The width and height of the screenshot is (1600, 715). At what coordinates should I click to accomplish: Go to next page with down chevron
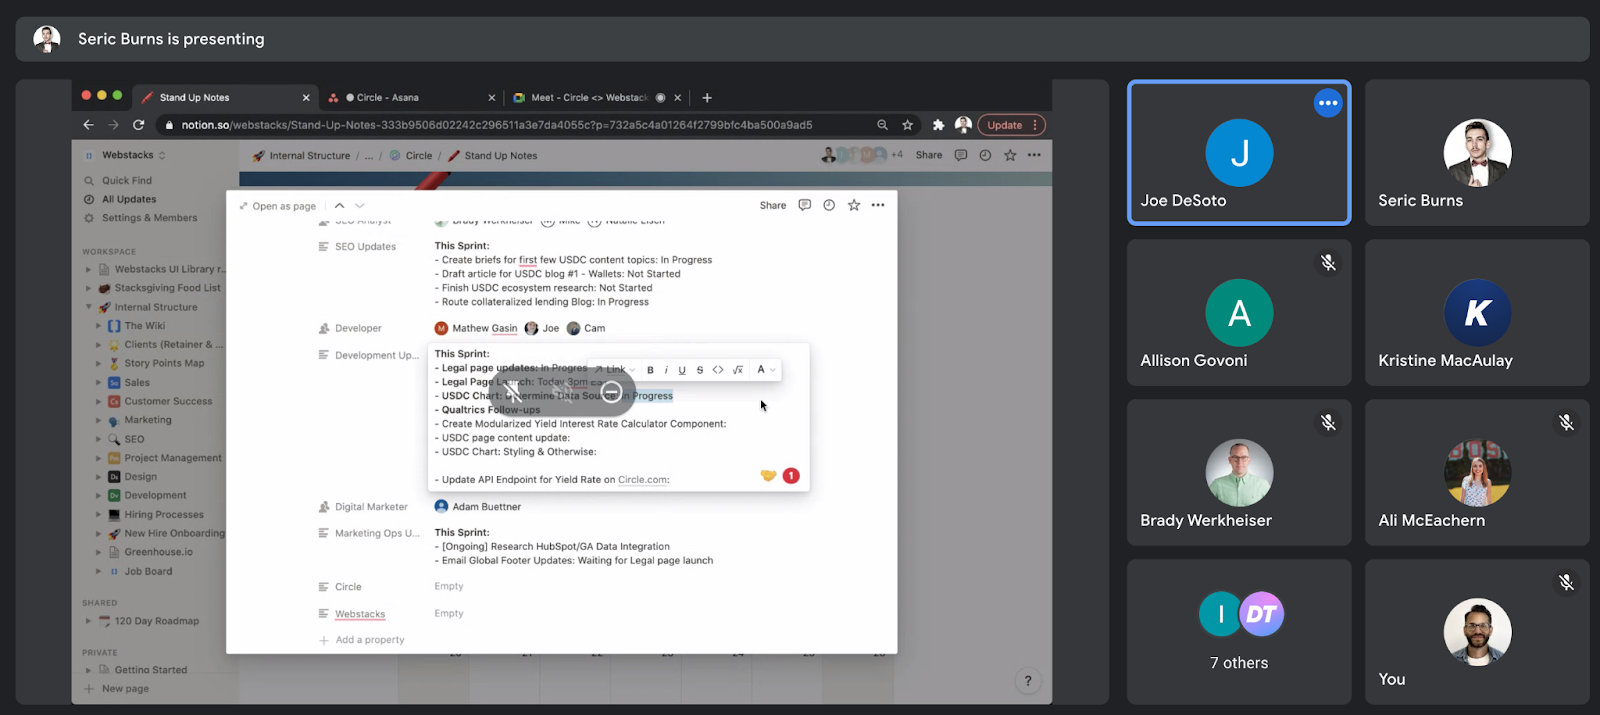click(360, 205)
